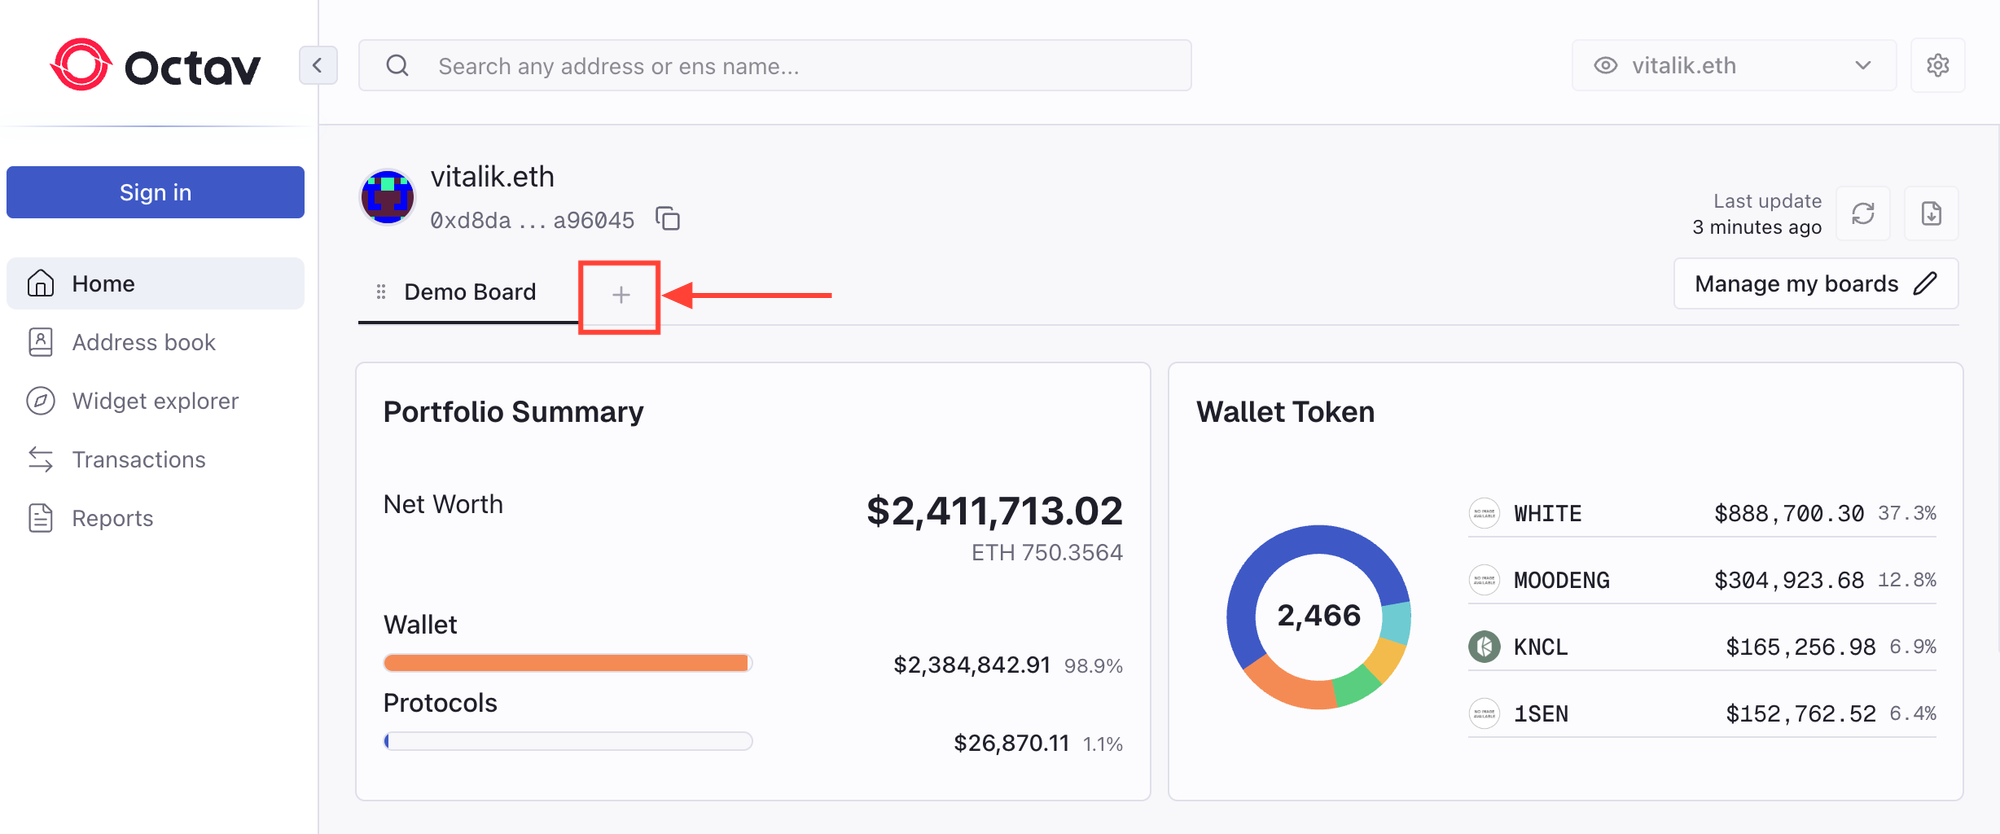Open Manage my boards
Image resolution: width=2000 pixels, height=834 pixels.
1816,284
